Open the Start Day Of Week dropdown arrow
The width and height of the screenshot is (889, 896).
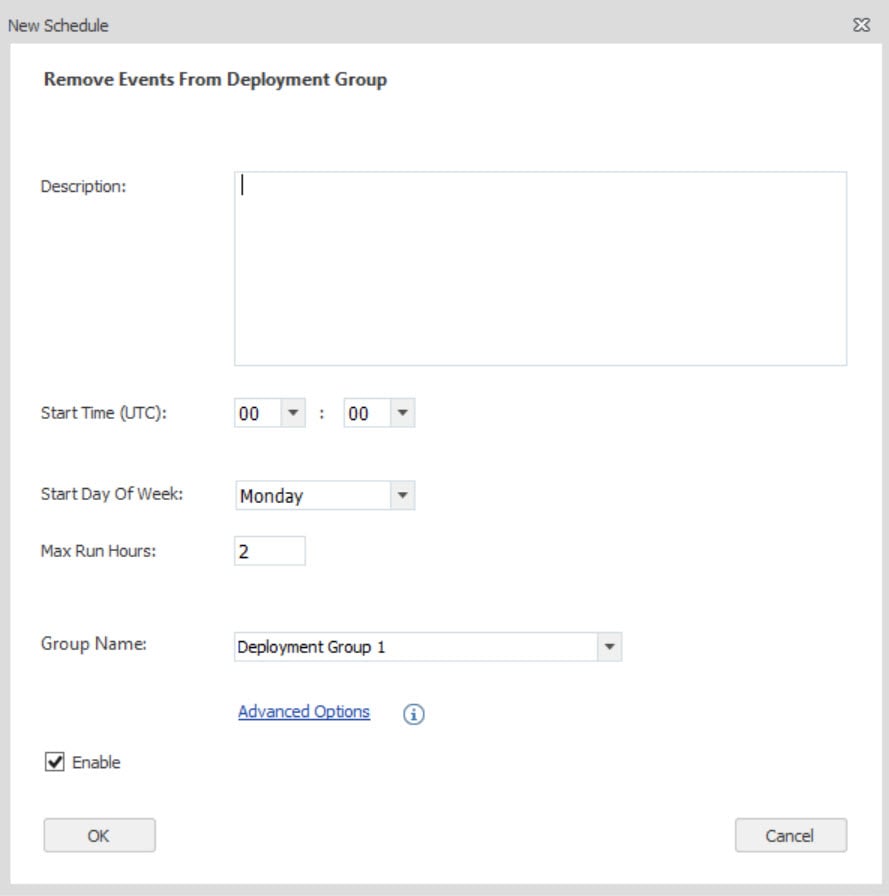point(402,495)
